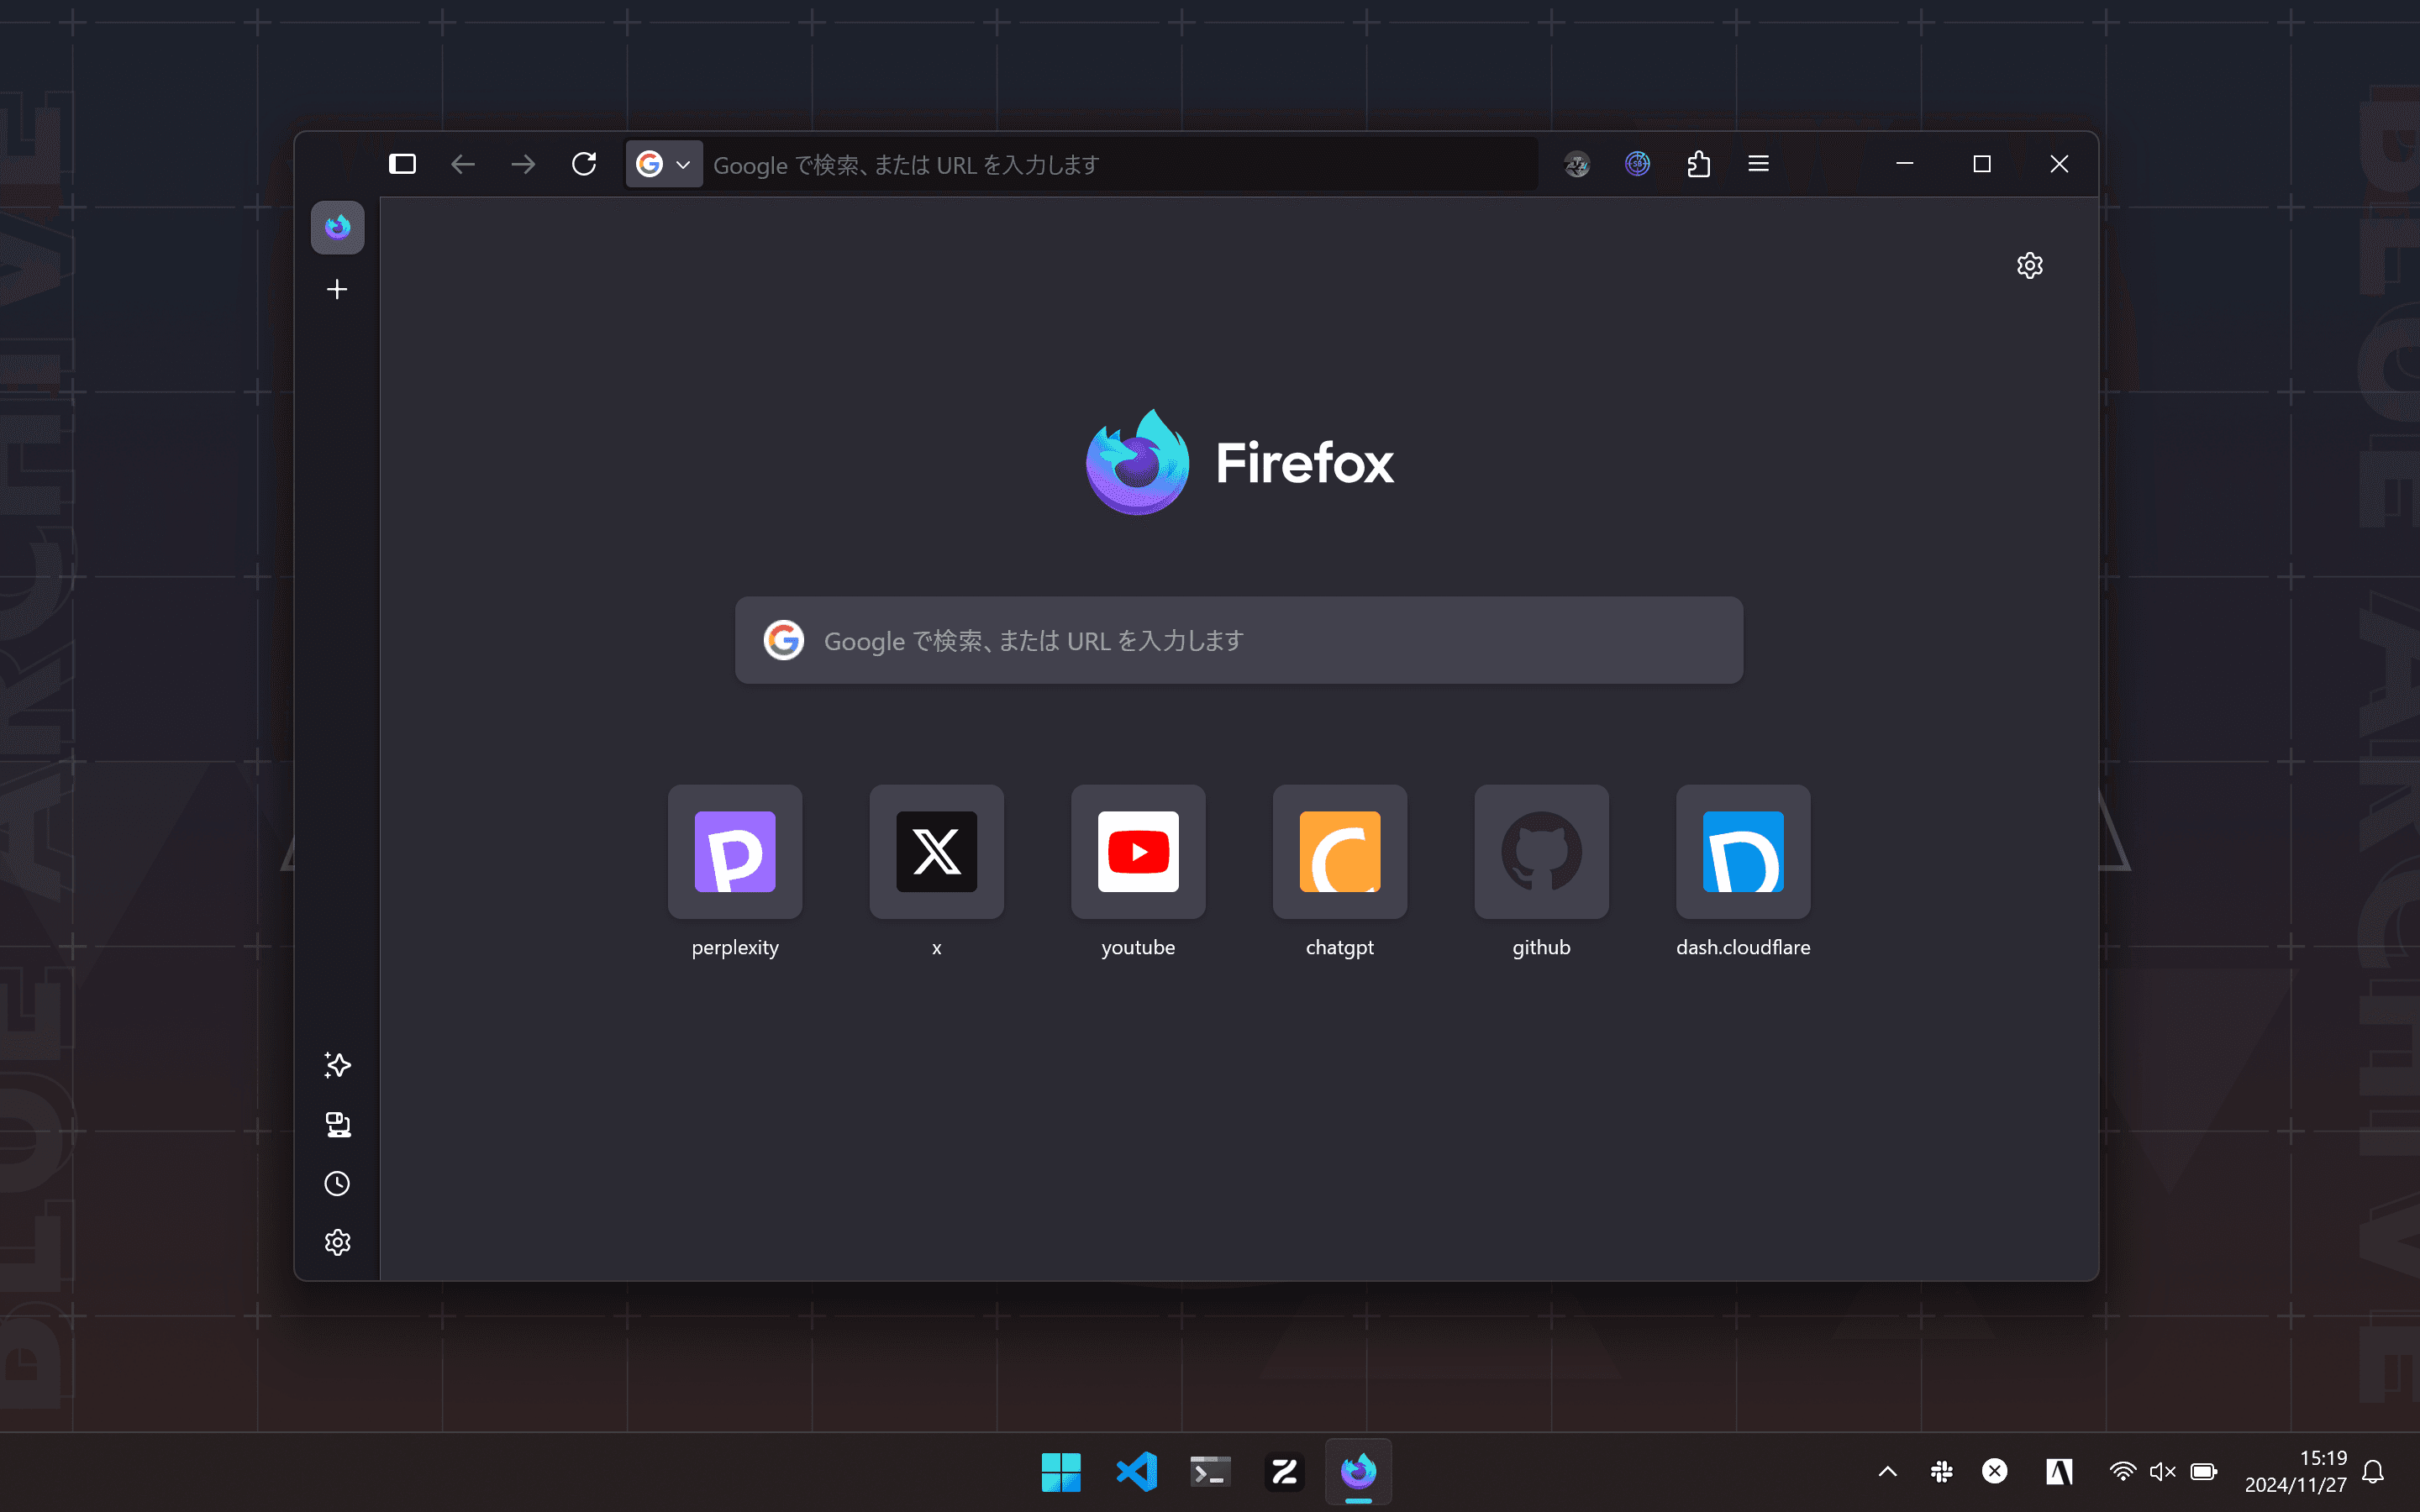Reload the current page
The height and width of the screenshot is (1512, 2420).
click(x=584, y=164)
